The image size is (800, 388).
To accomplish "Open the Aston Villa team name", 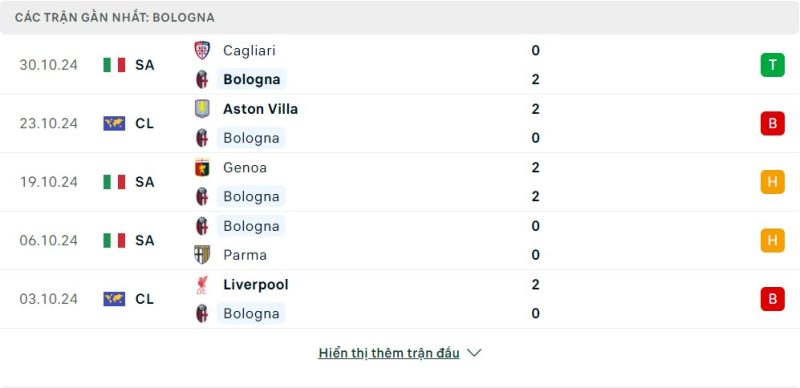I will pyautogui.click(x=260, y=109).
